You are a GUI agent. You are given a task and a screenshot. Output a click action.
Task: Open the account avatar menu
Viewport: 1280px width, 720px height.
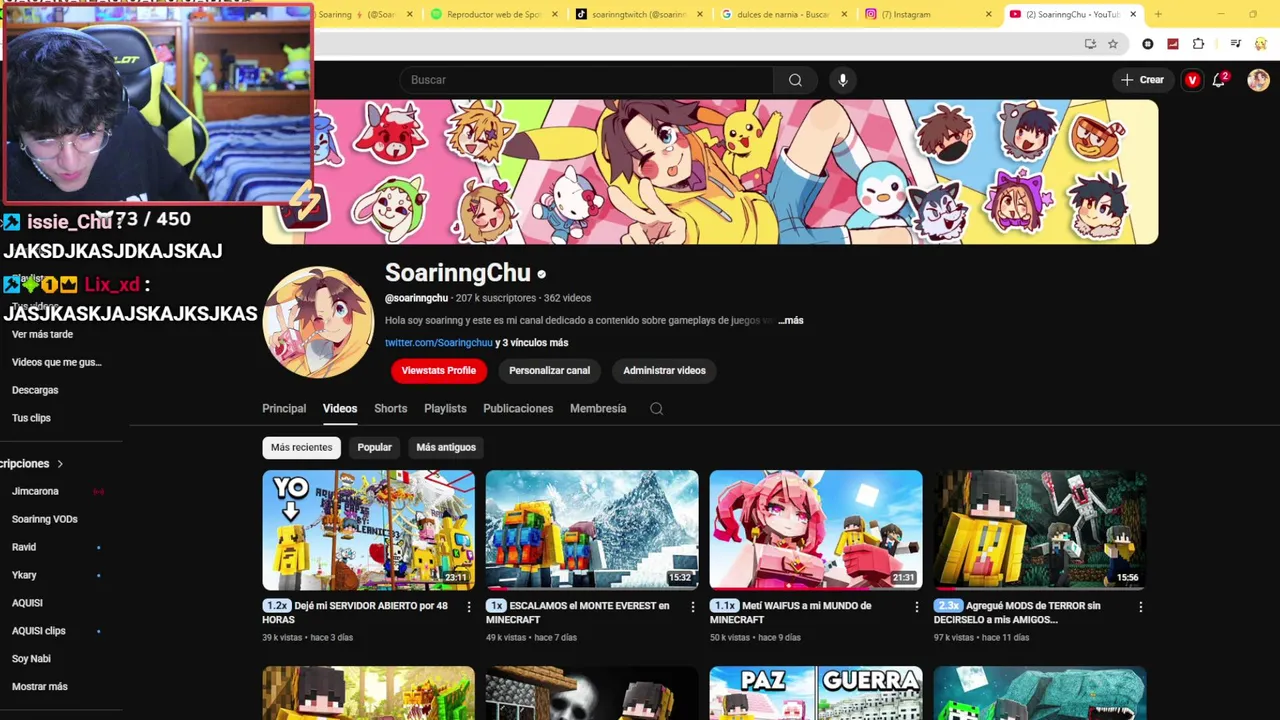pos(1258,80)
